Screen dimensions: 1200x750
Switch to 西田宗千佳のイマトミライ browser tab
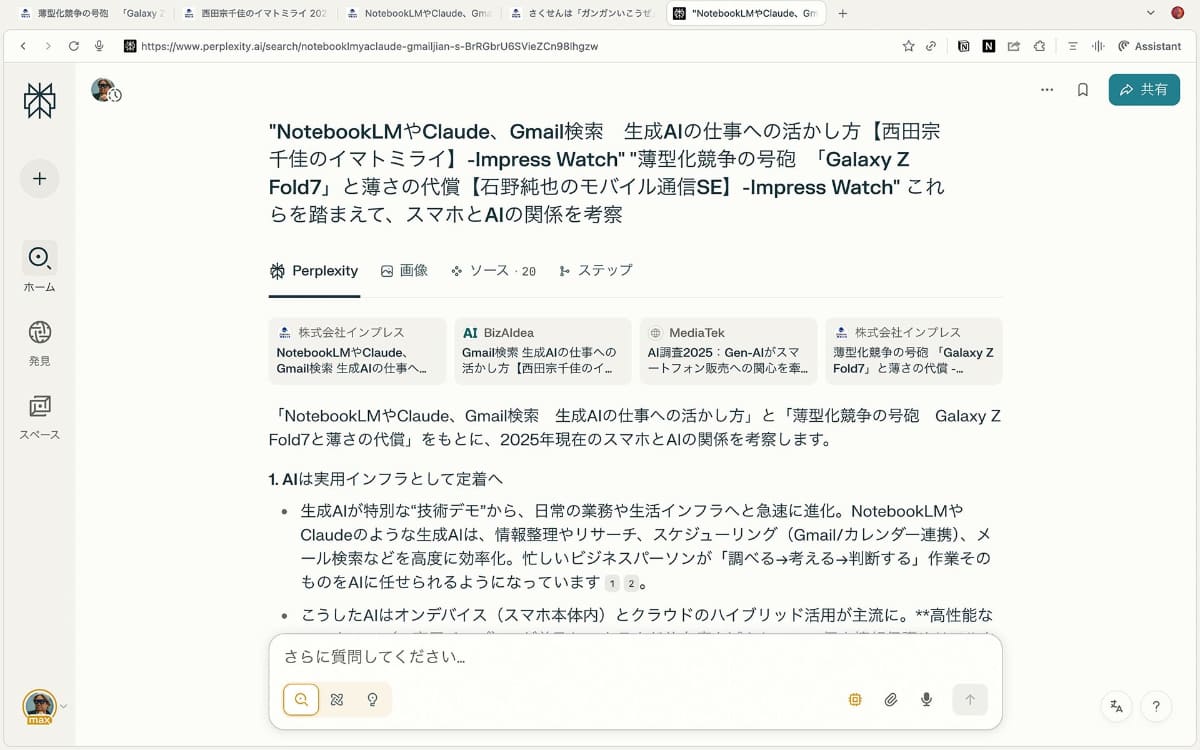pos(255,14)
